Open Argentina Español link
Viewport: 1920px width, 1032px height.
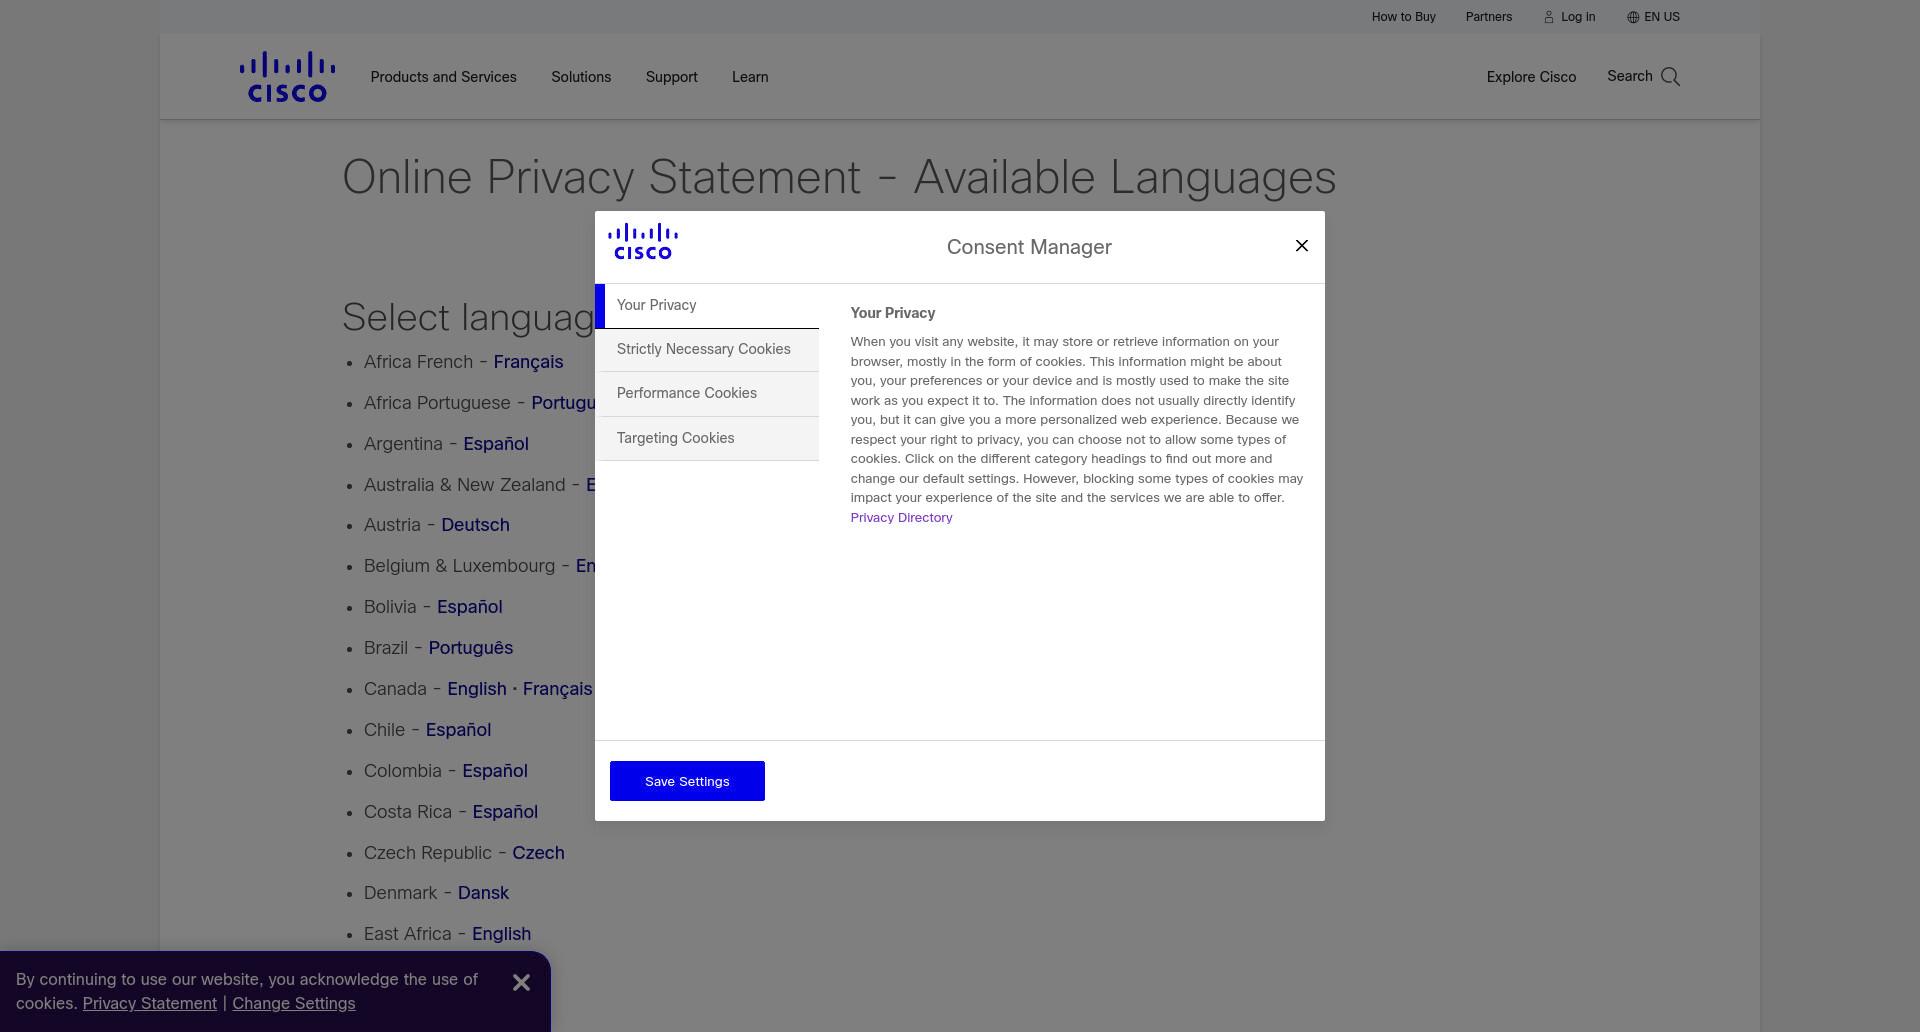[x=495, y=444]
